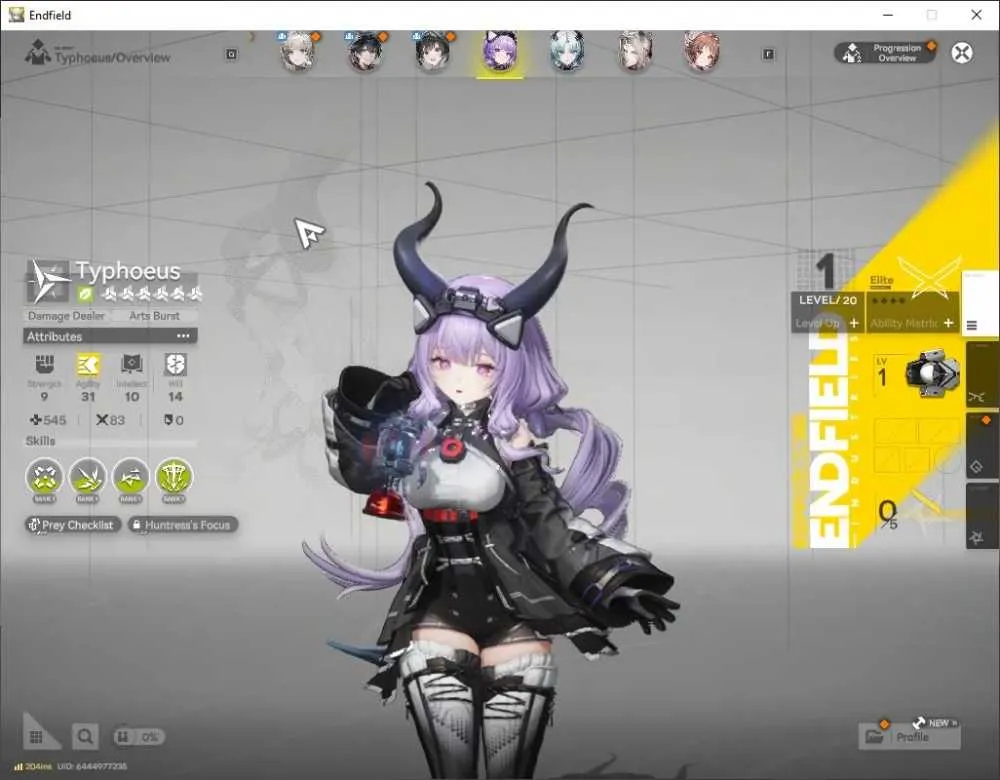
Task: Click the Ability Matrix plus button
Action: [948, 323]
